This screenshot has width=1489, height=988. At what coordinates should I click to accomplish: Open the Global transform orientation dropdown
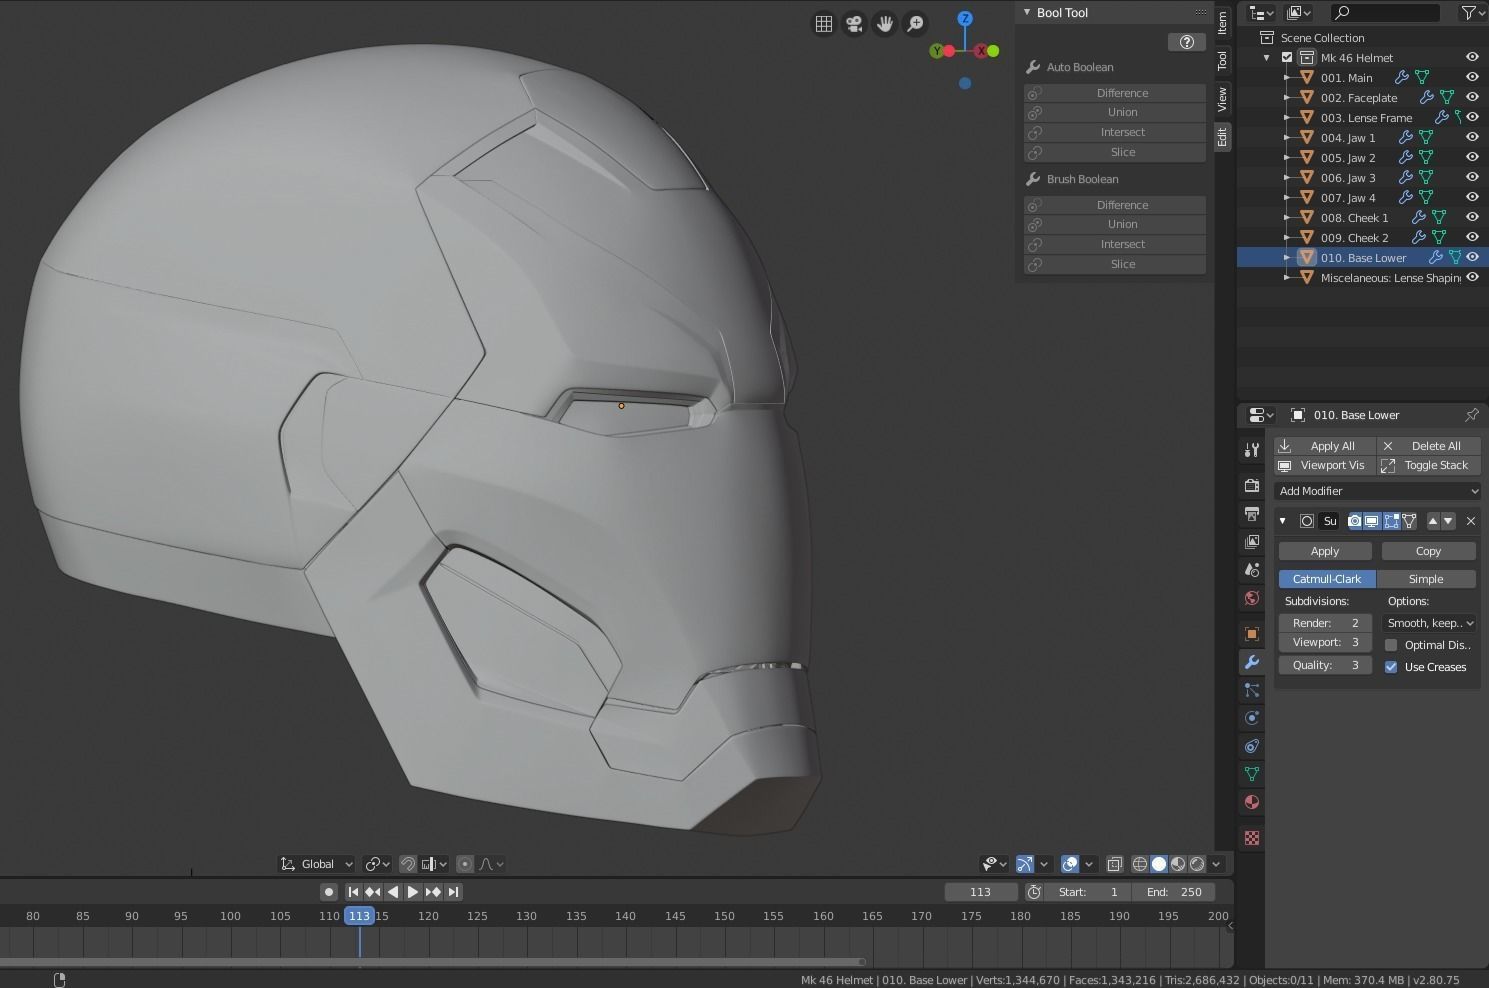click(317, 864)
